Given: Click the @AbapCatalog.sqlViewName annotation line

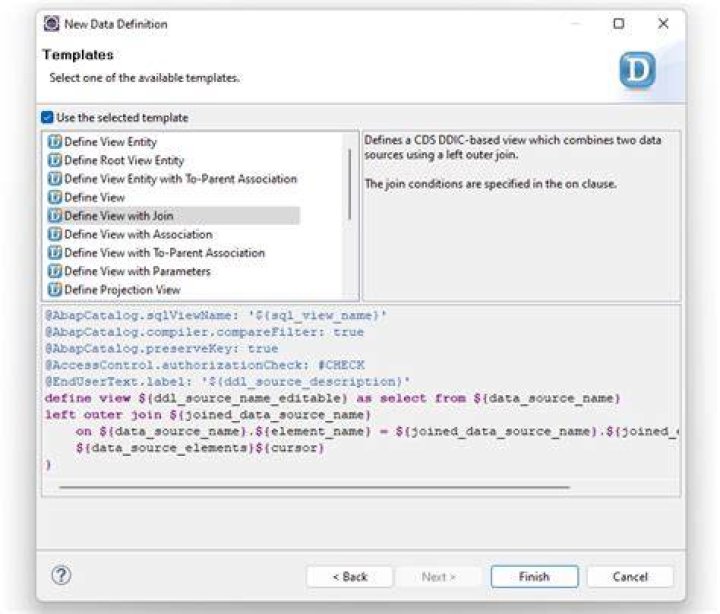Looking at the screenshot, I should (216, 315).
